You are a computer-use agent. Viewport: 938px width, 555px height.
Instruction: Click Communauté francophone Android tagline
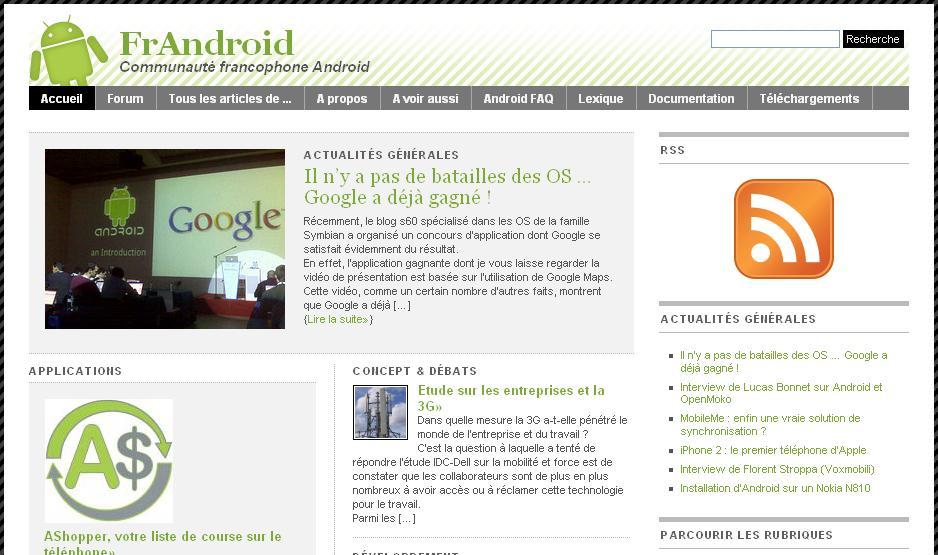pyautogui.click(x=245, y=67)
